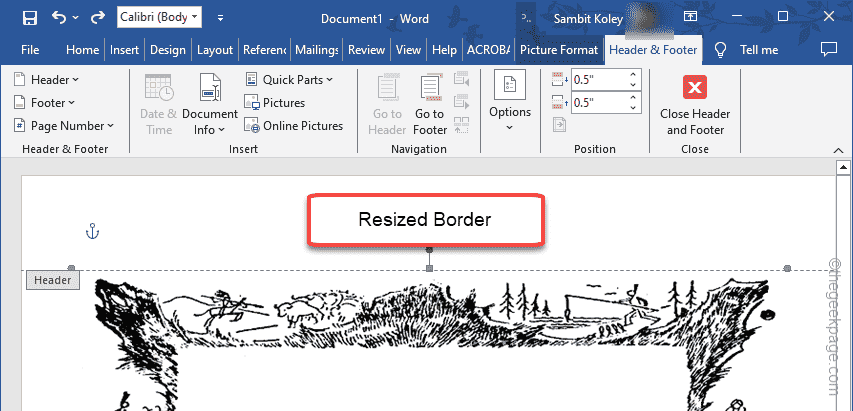Click the Undo arrow icon

click(60, 18)
